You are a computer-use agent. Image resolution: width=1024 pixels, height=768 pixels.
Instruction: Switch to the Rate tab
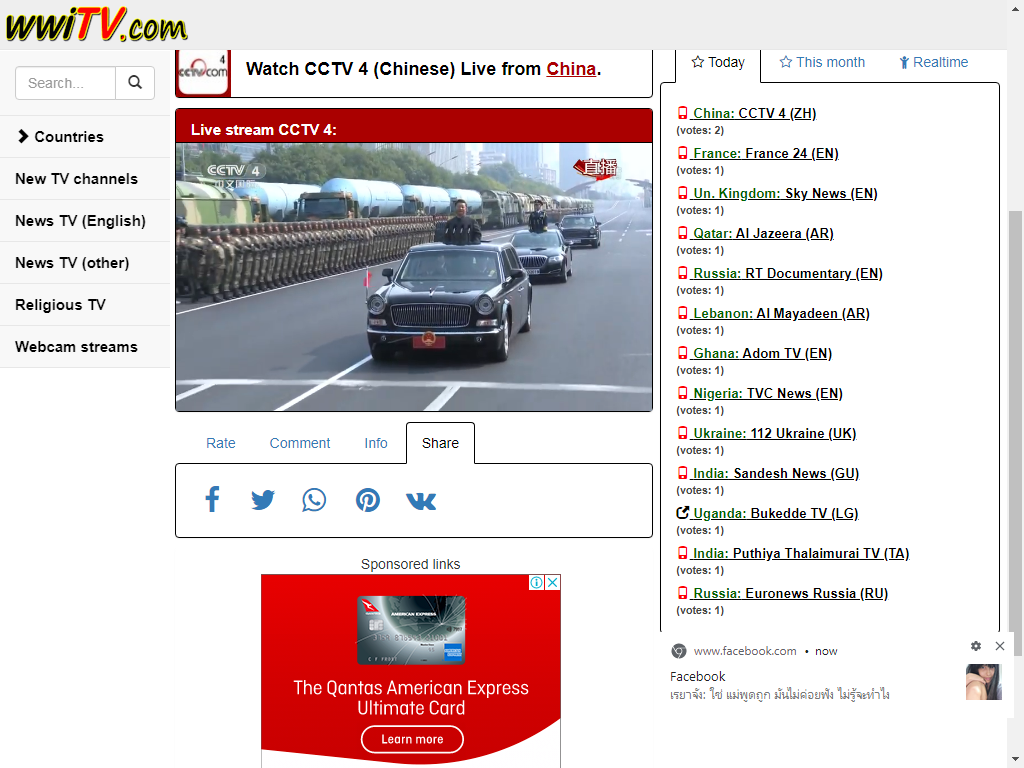(x=221, y=443)
